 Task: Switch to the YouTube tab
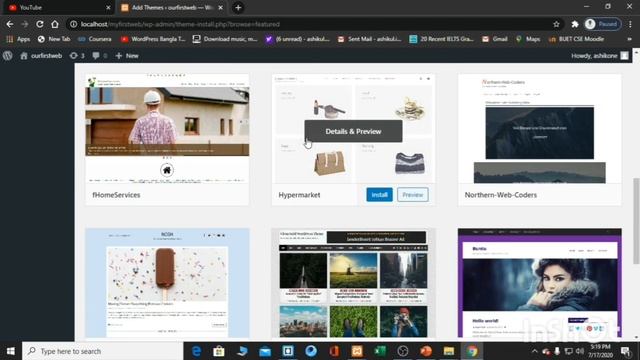(57, 7)
